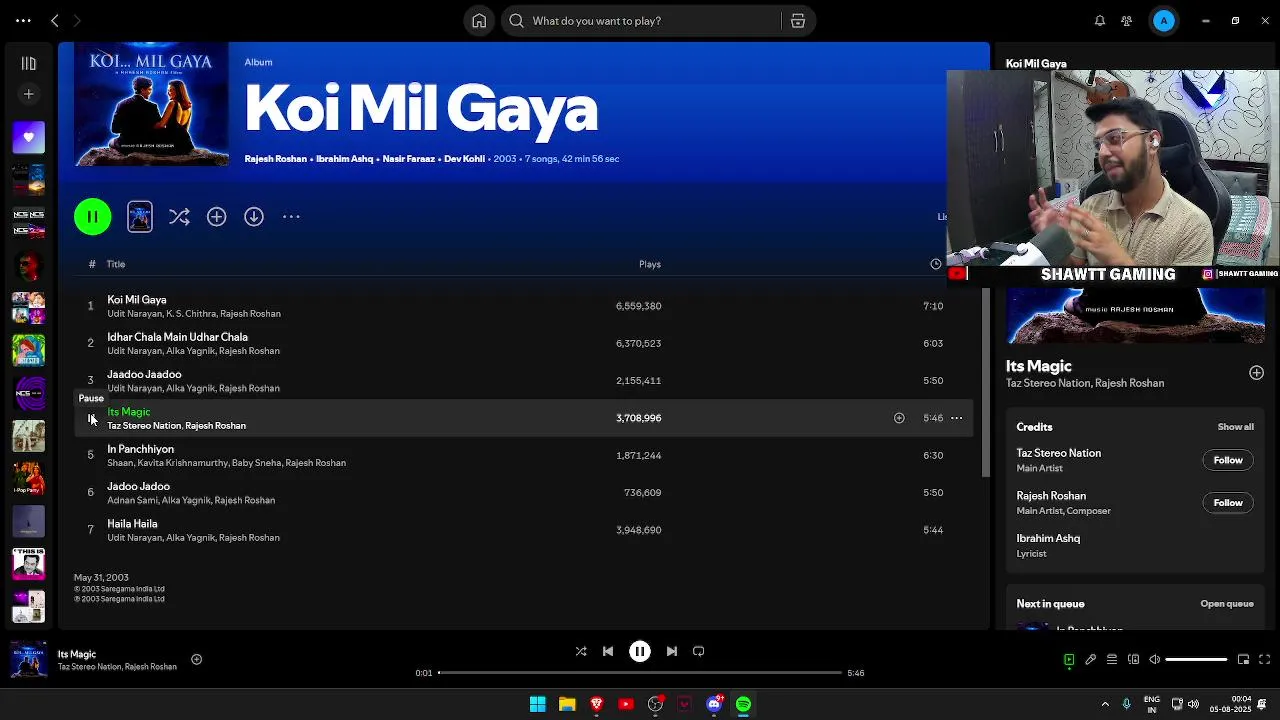
Task: Pause the Its Magic track row
Action: click(x=91, y=418)
